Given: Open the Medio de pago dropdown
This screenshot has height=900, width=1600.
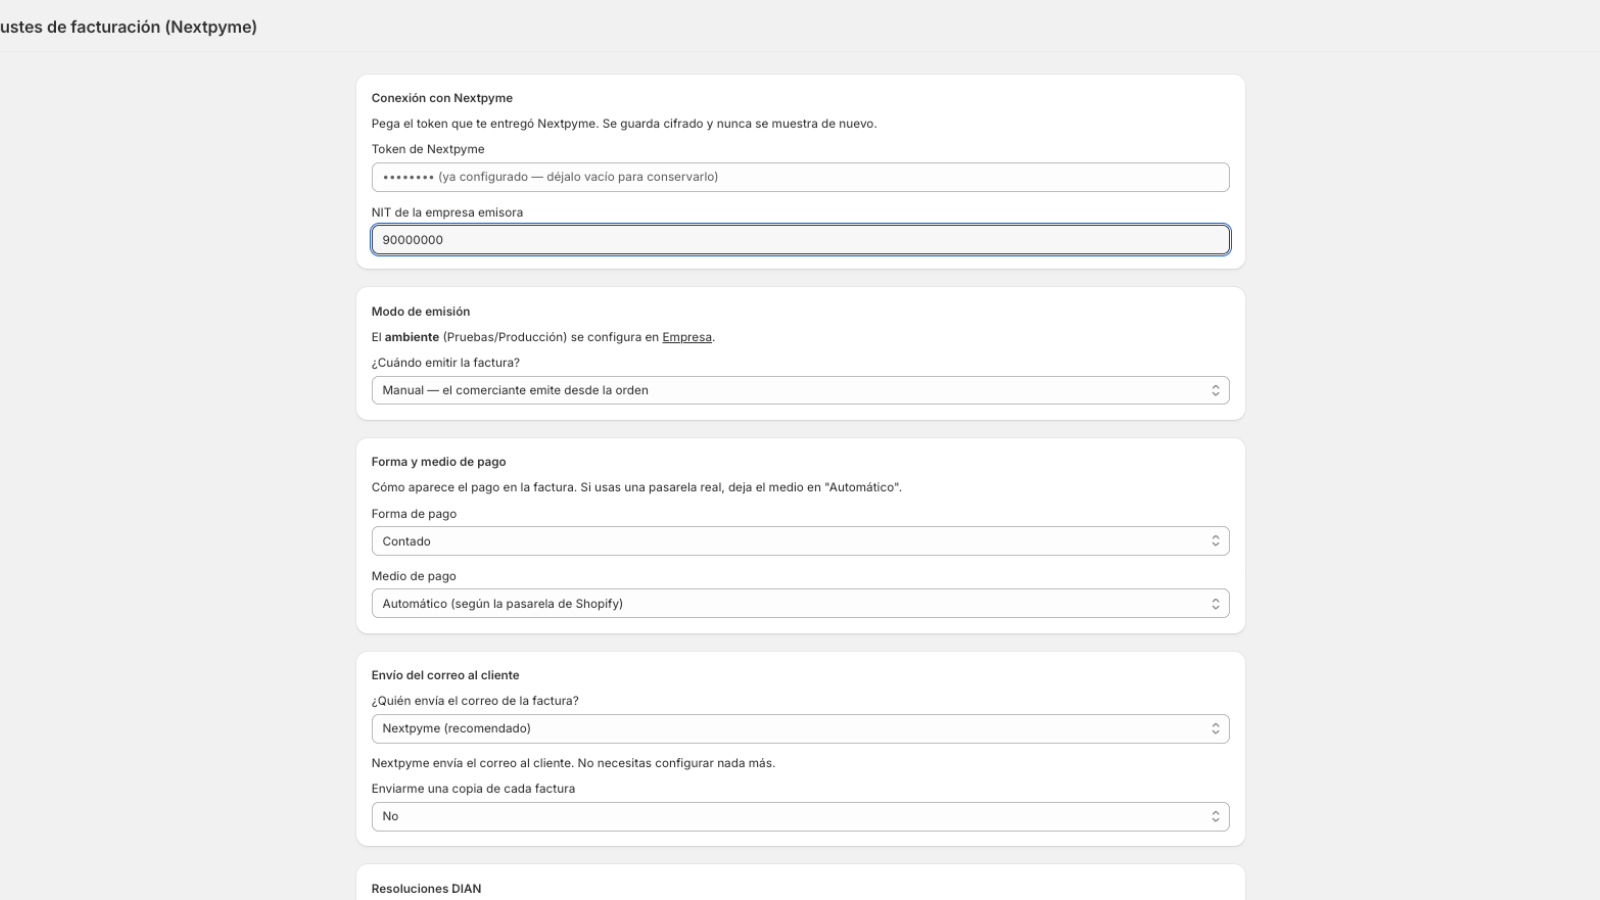Looking at the screenshot, I should (800, 604).
